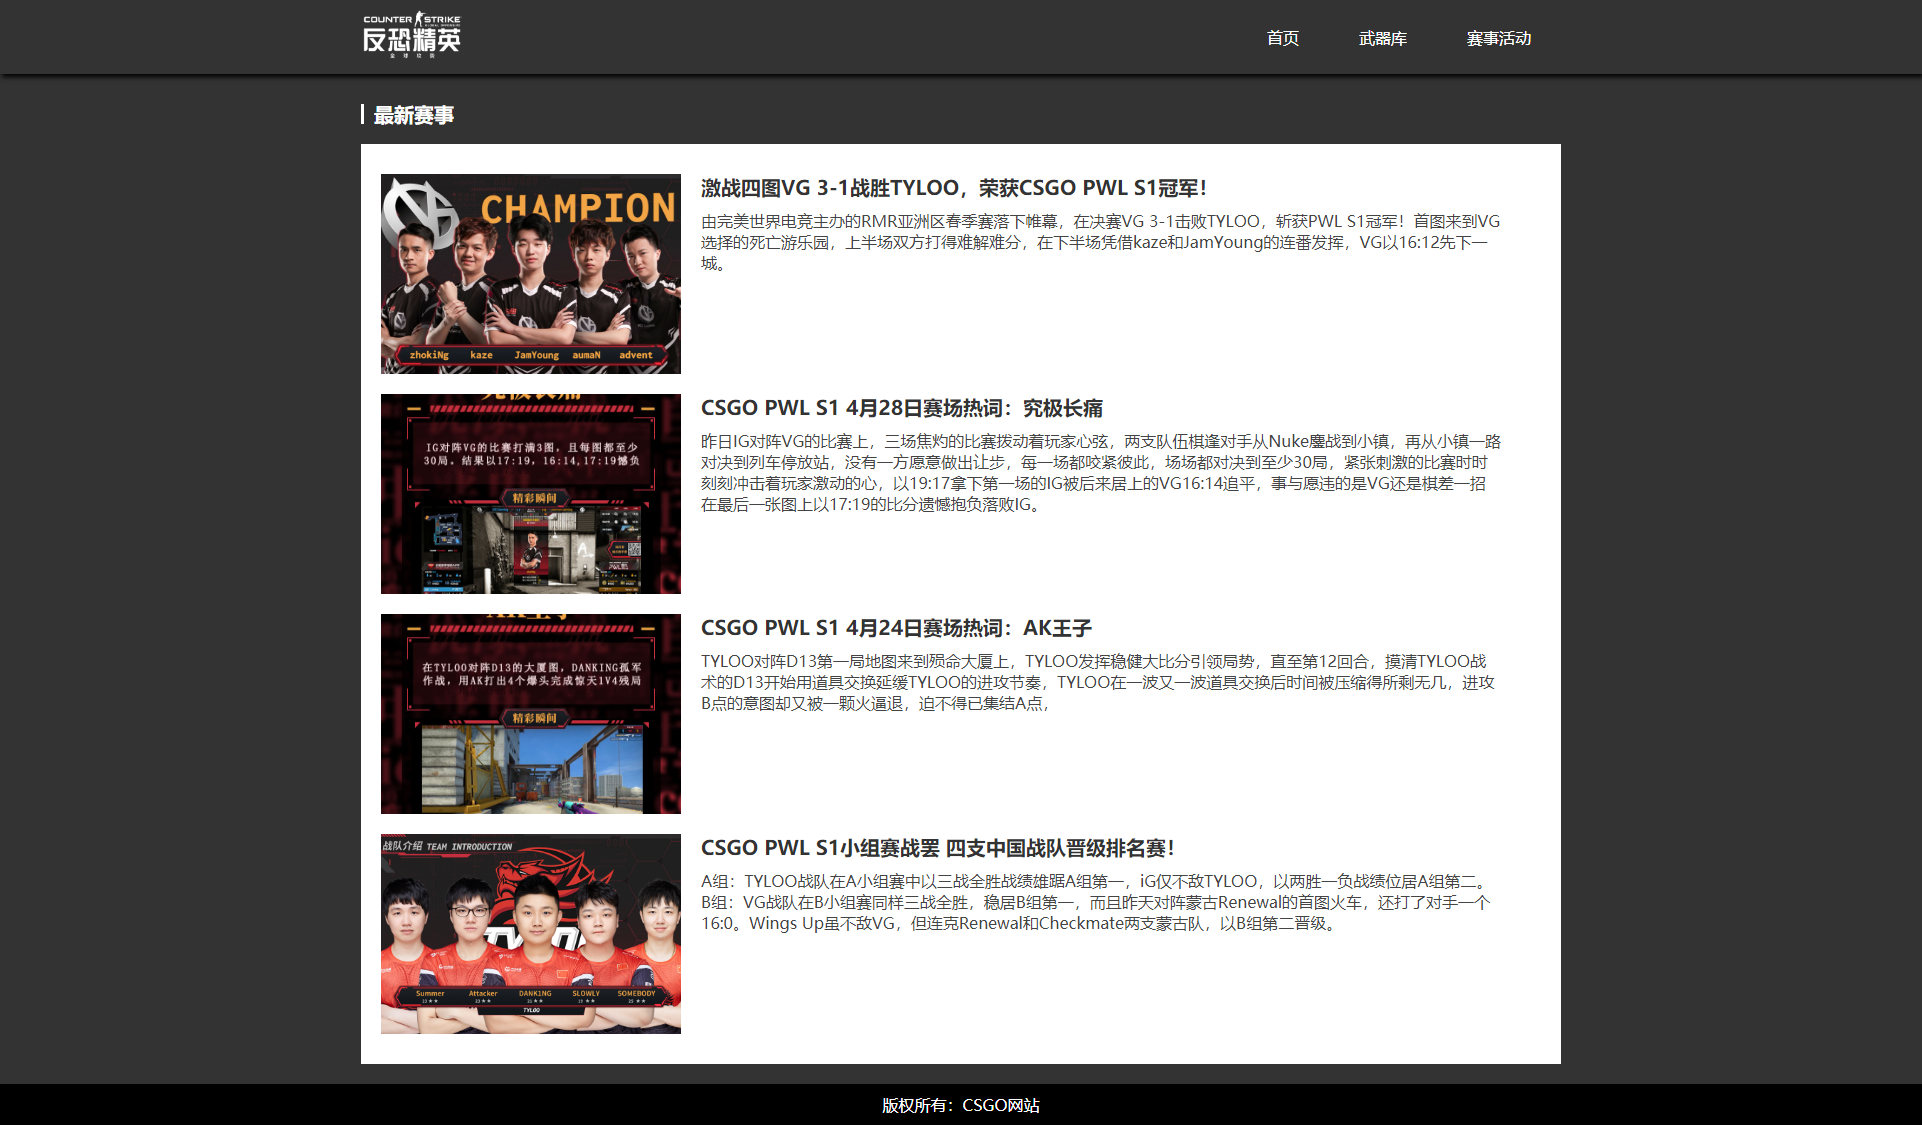This screenshot has height=1125, width=1922.
Task: Open the 武器库 navigation item
Action: pos(1382,38)
